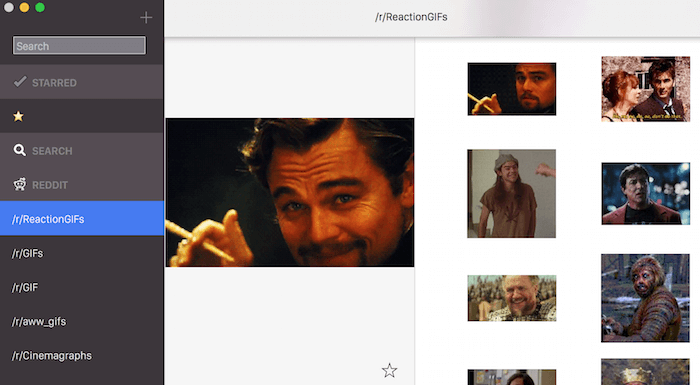
Task: Select /r/ReactionGIFs in the sidebar
Action: coord(82,218)
